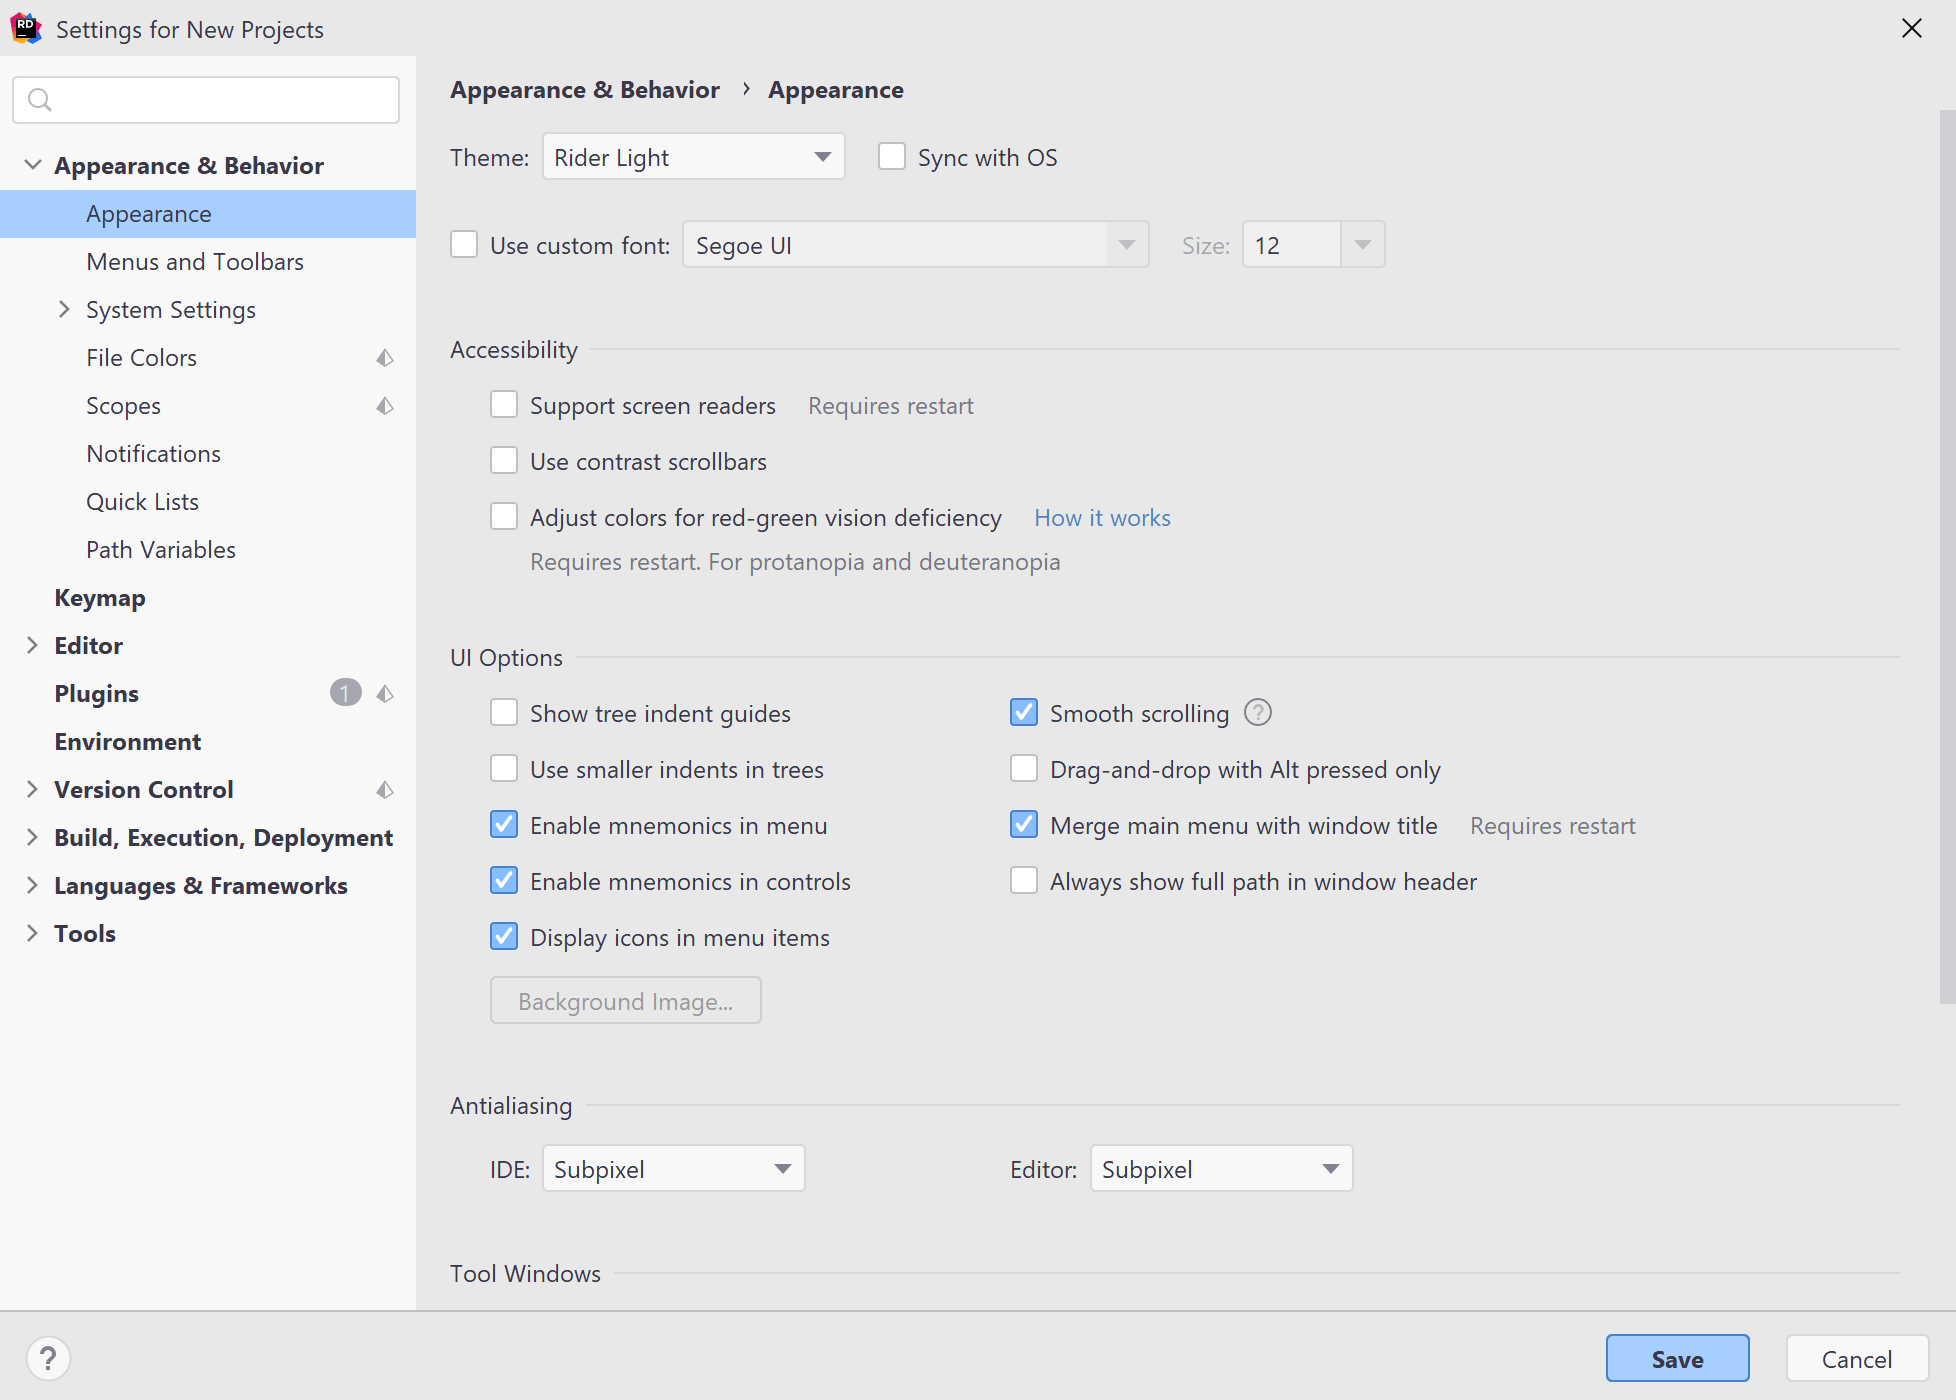The image size is (1956, 1400).
Task: Open the IDE antialiasing dropdown
Action: [x=673, y=1168]
